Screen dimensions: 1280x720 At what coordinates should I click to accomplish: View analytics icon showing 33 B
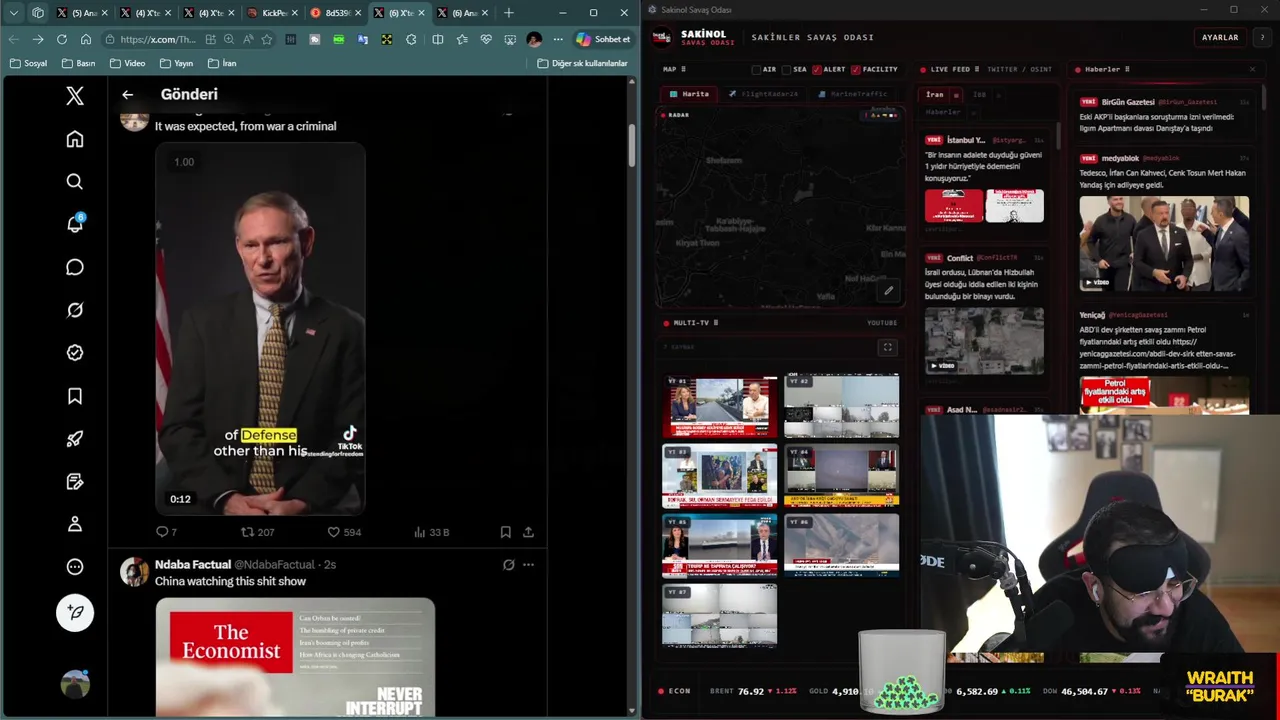point(431,532)
